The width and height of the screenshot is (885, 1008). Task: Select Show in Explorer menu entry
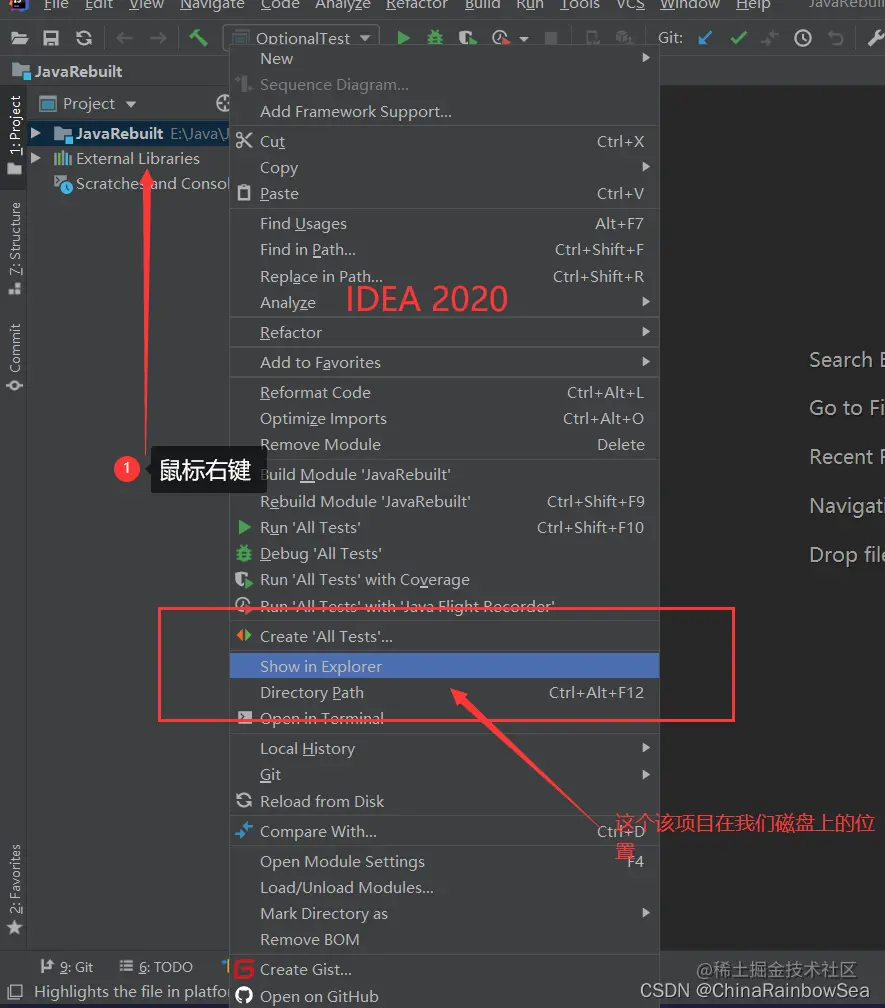point(444,667)
